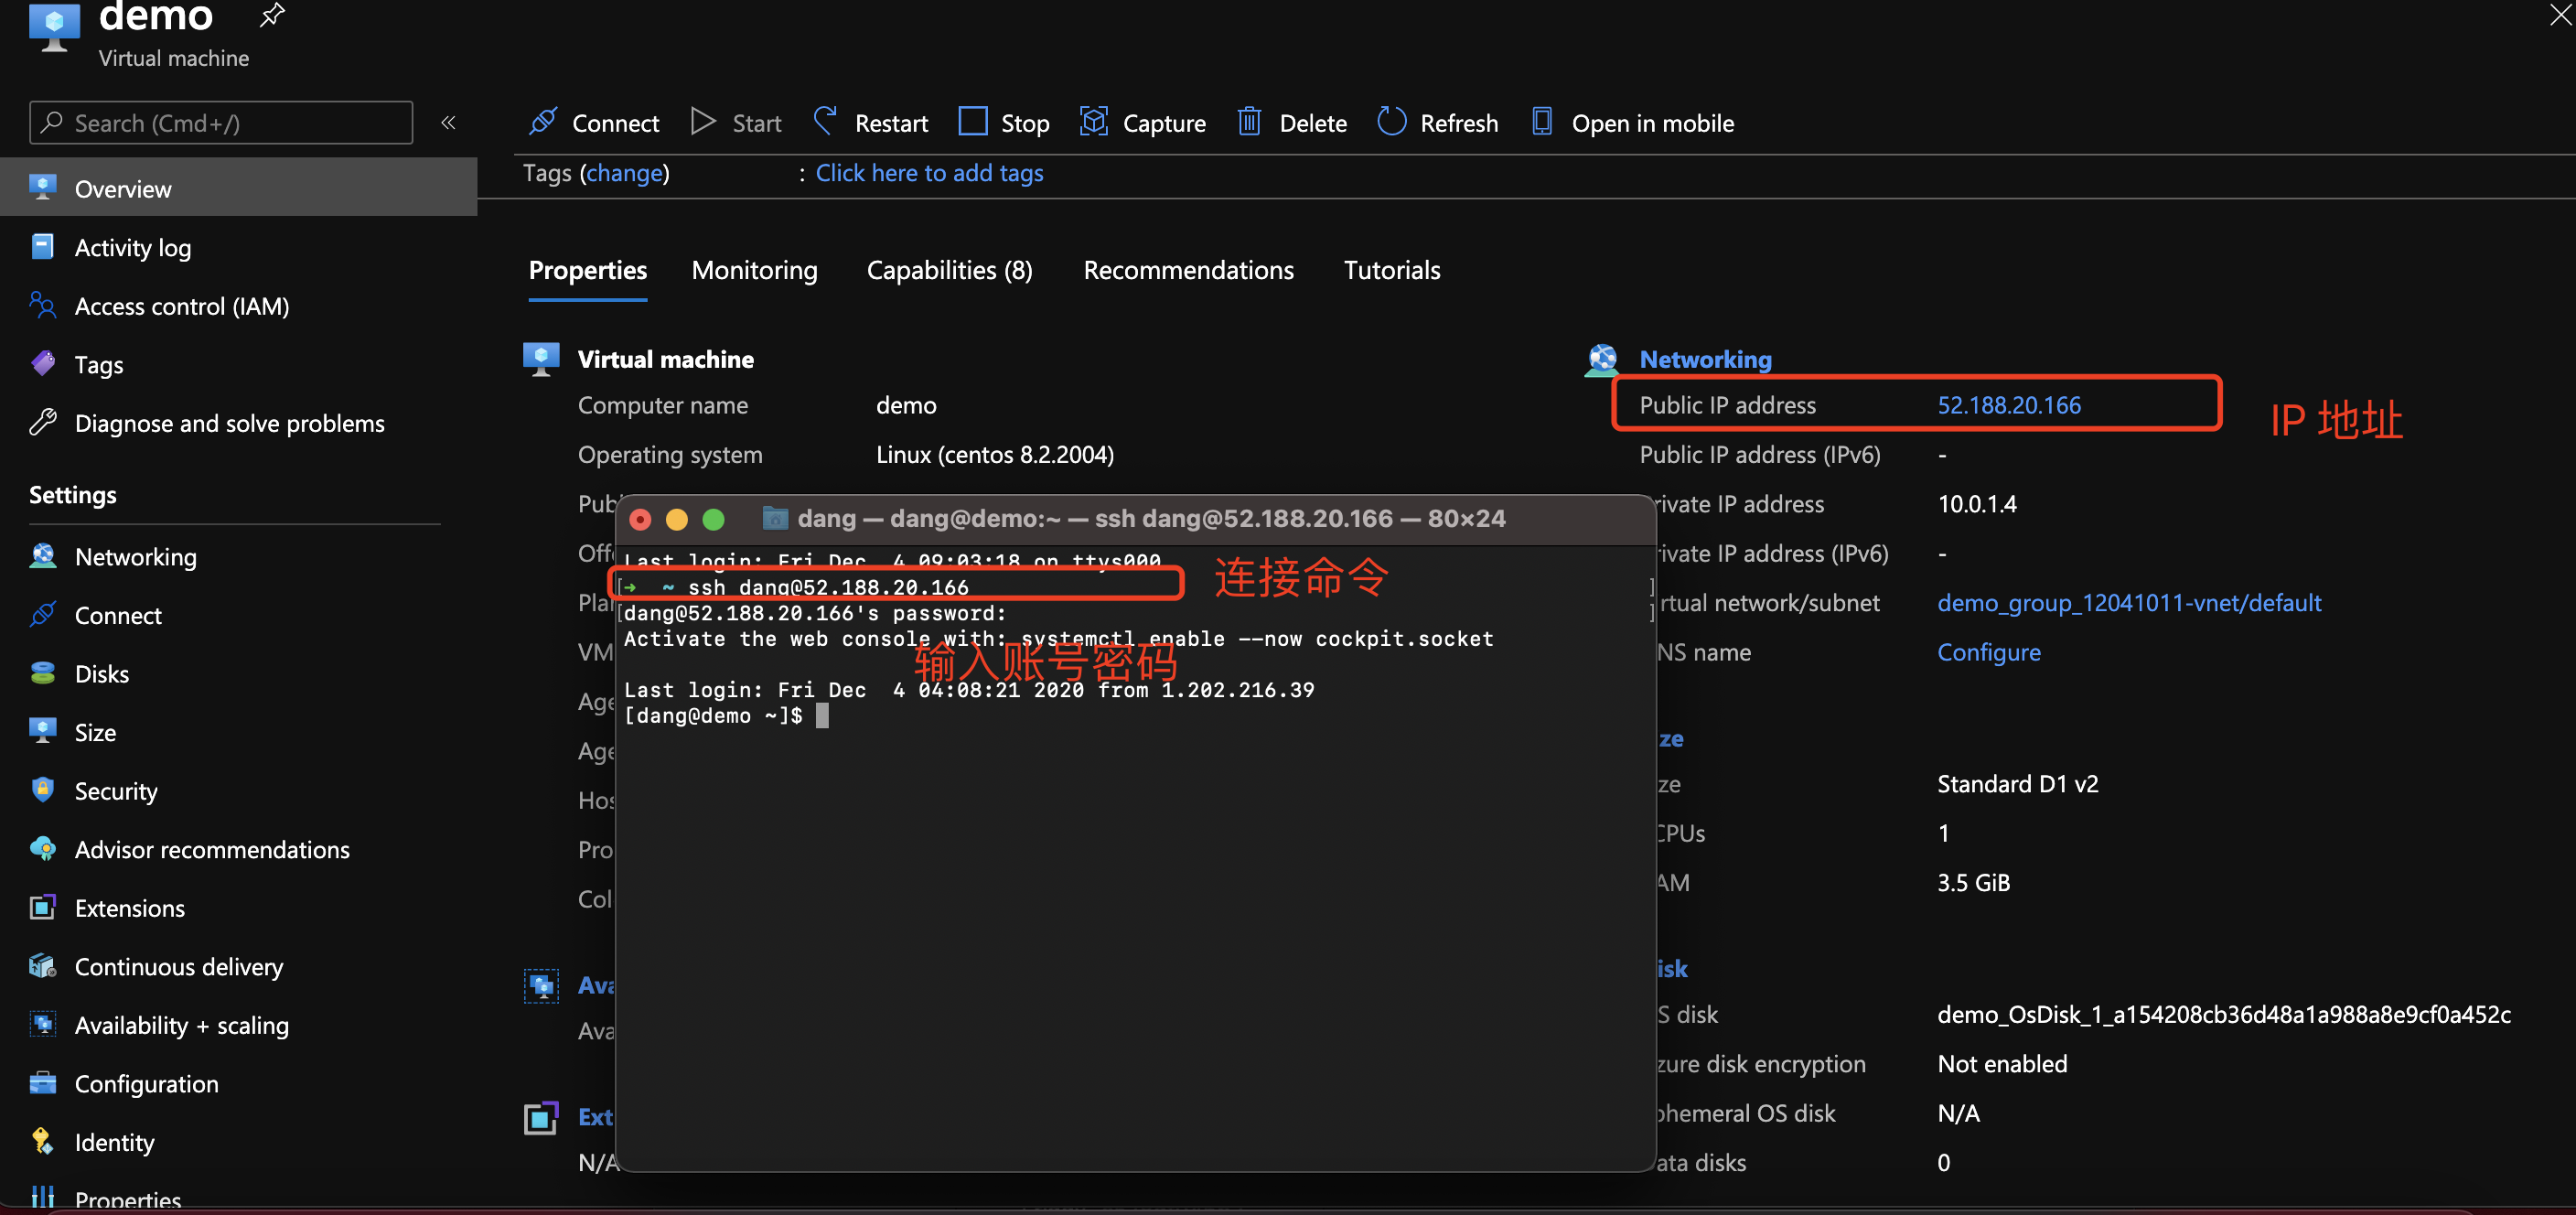Switch to the Capabilities (8) tab
2576x1215 pixels.
click(x=949, y=270)
